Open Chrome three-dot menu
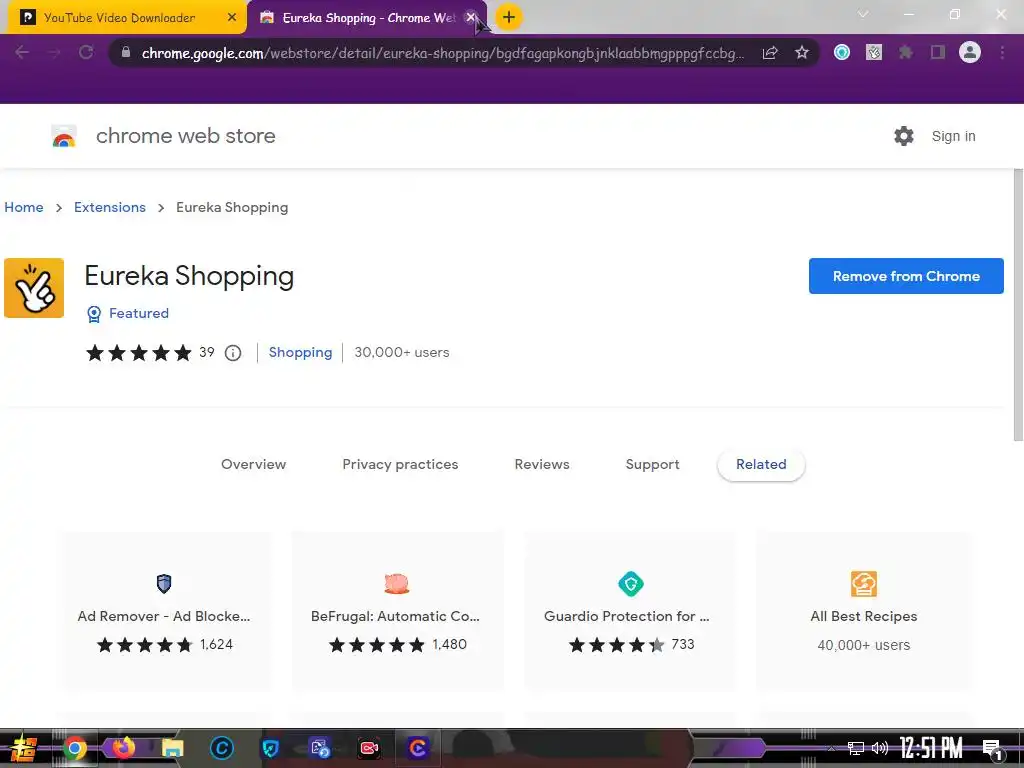 click(x=1002, y=52)
